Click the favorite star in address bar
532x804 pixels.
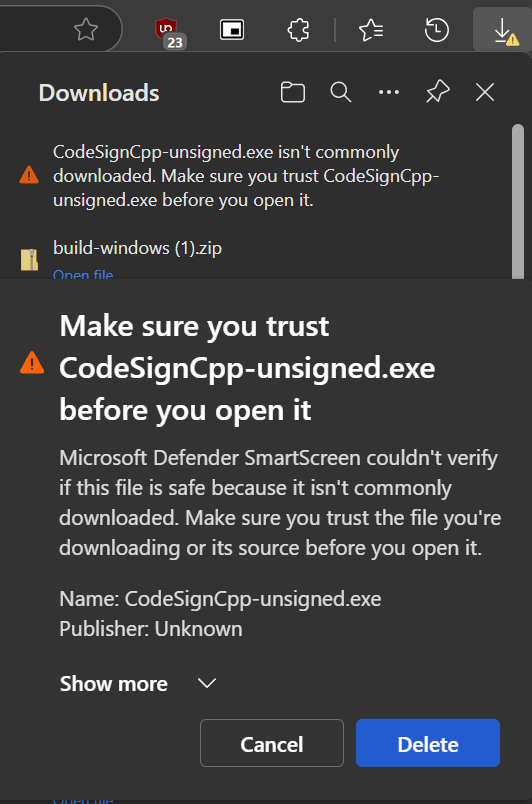click(x=86, y=29)
